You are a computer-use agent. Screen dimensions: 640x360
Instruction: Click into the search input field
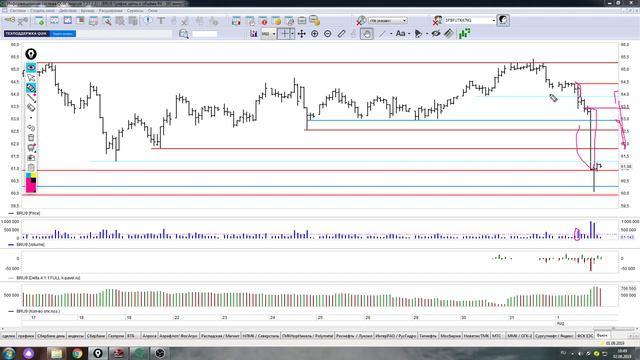coord(204,34)
